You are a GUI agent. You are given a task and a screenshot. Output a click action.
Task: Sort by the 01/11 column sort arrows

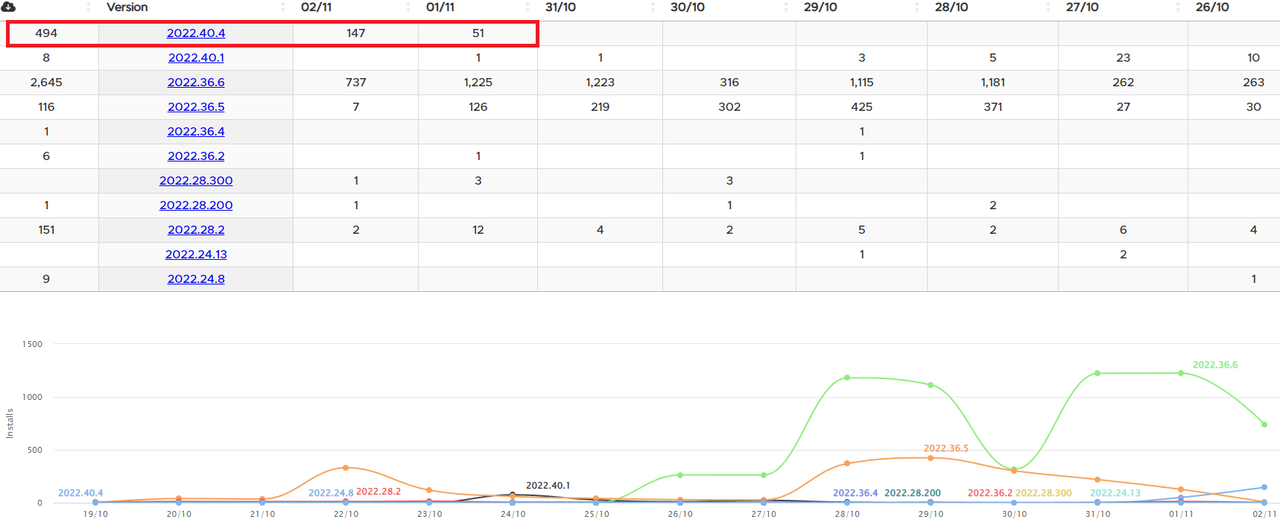coord(528,7)
